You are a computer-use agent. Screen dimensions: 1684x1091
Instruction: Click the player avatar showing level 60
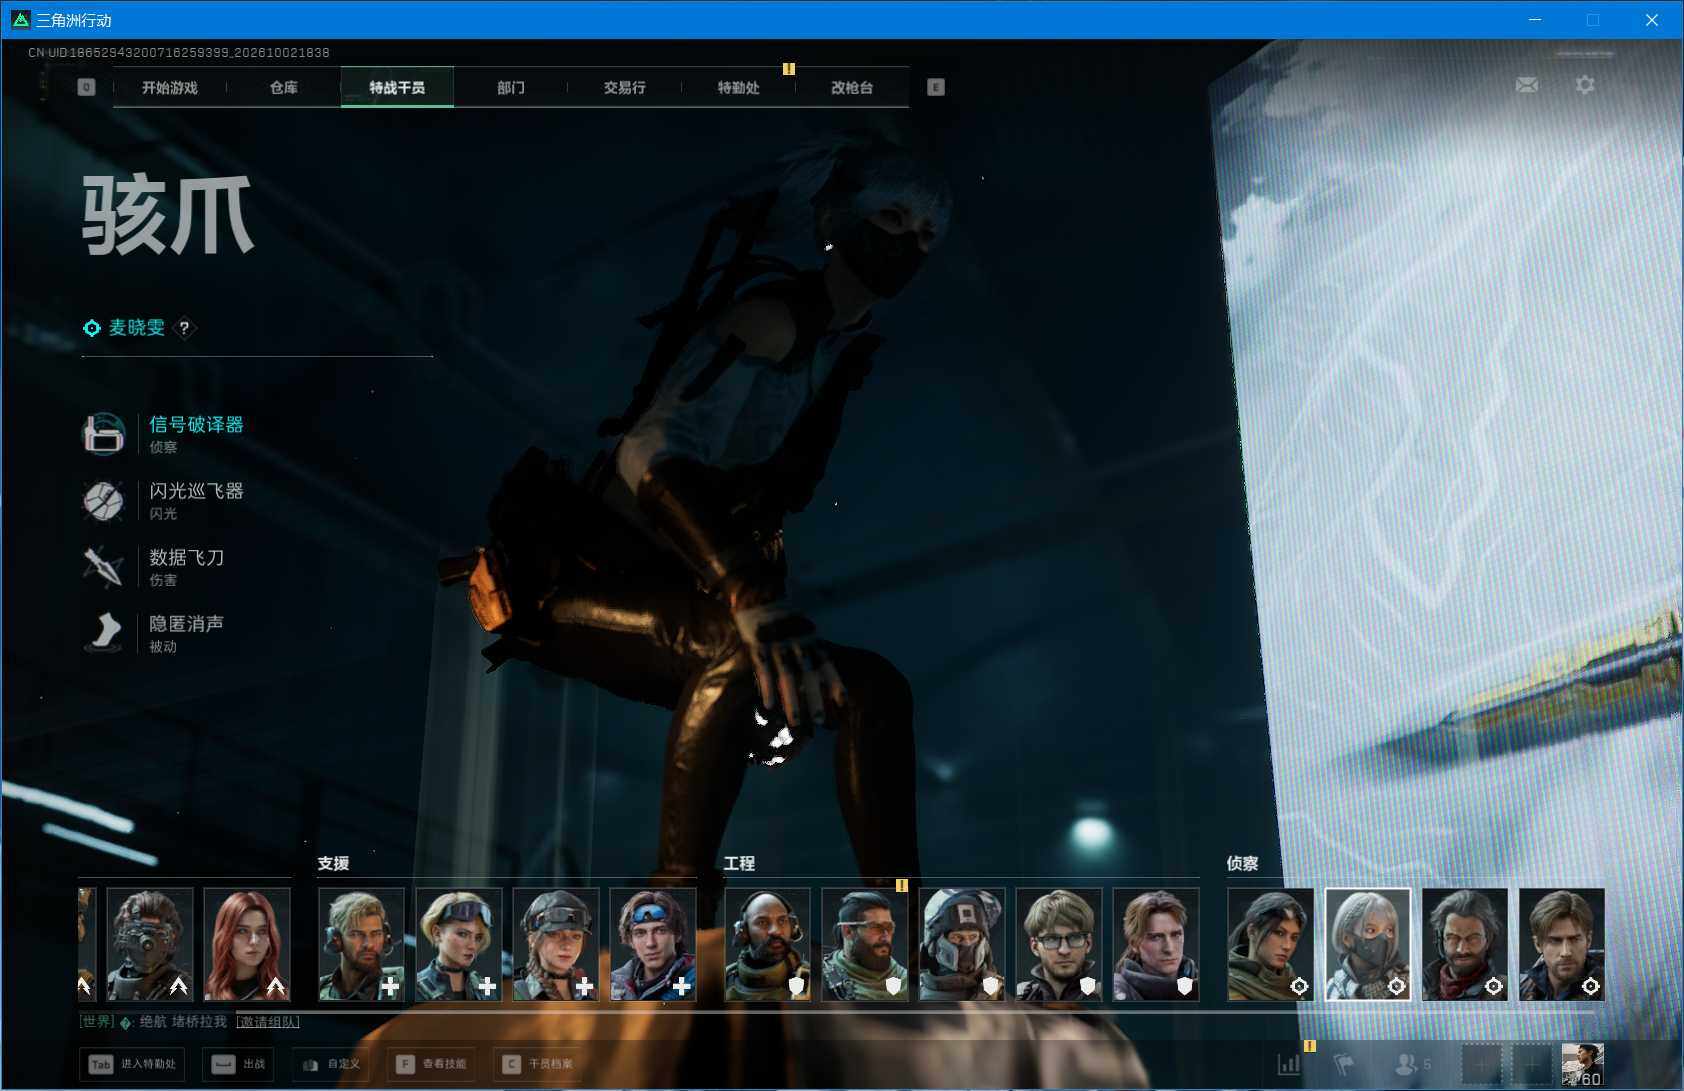[x=1582, y=1064]
